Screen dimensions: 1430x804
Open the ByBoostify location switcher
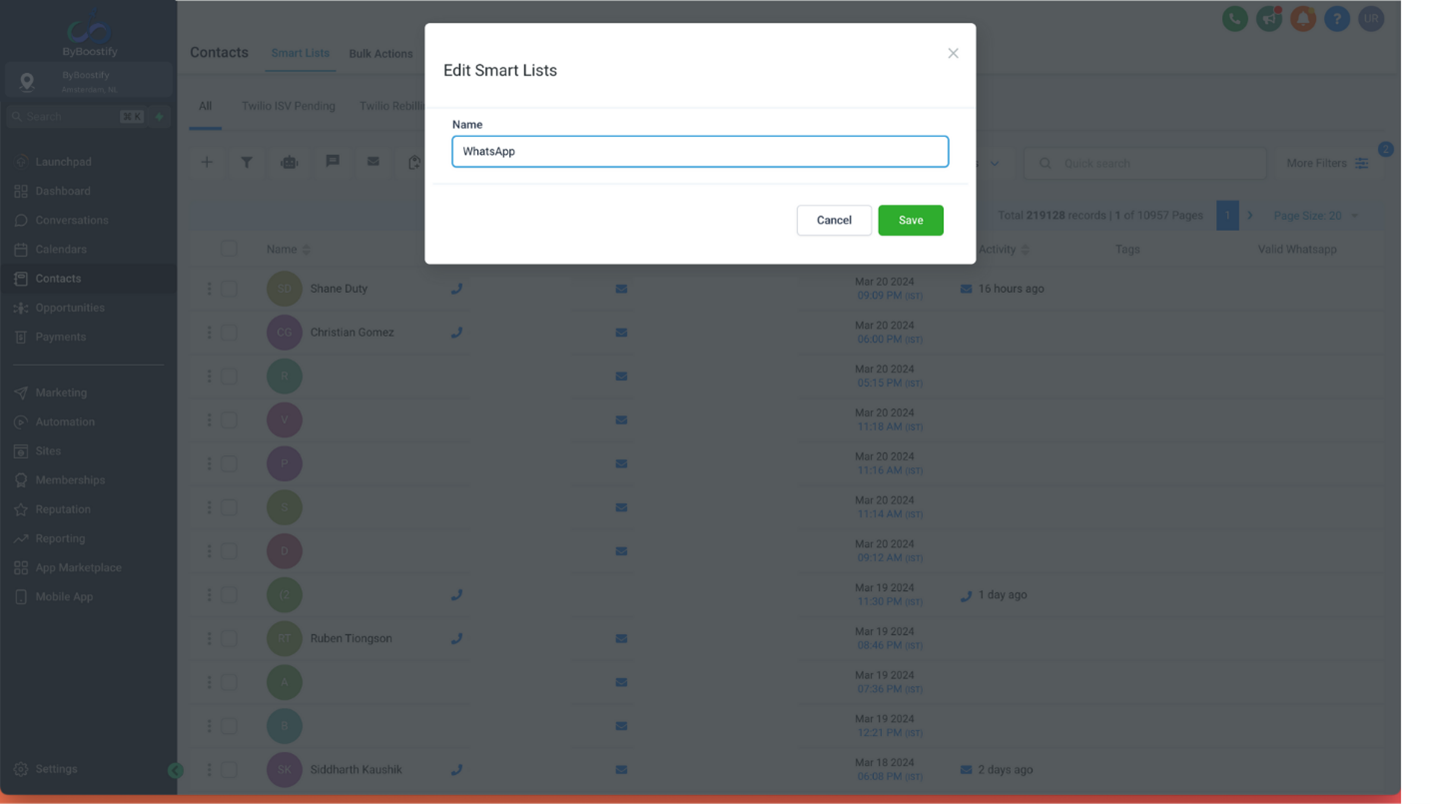[x=88, y=82]
